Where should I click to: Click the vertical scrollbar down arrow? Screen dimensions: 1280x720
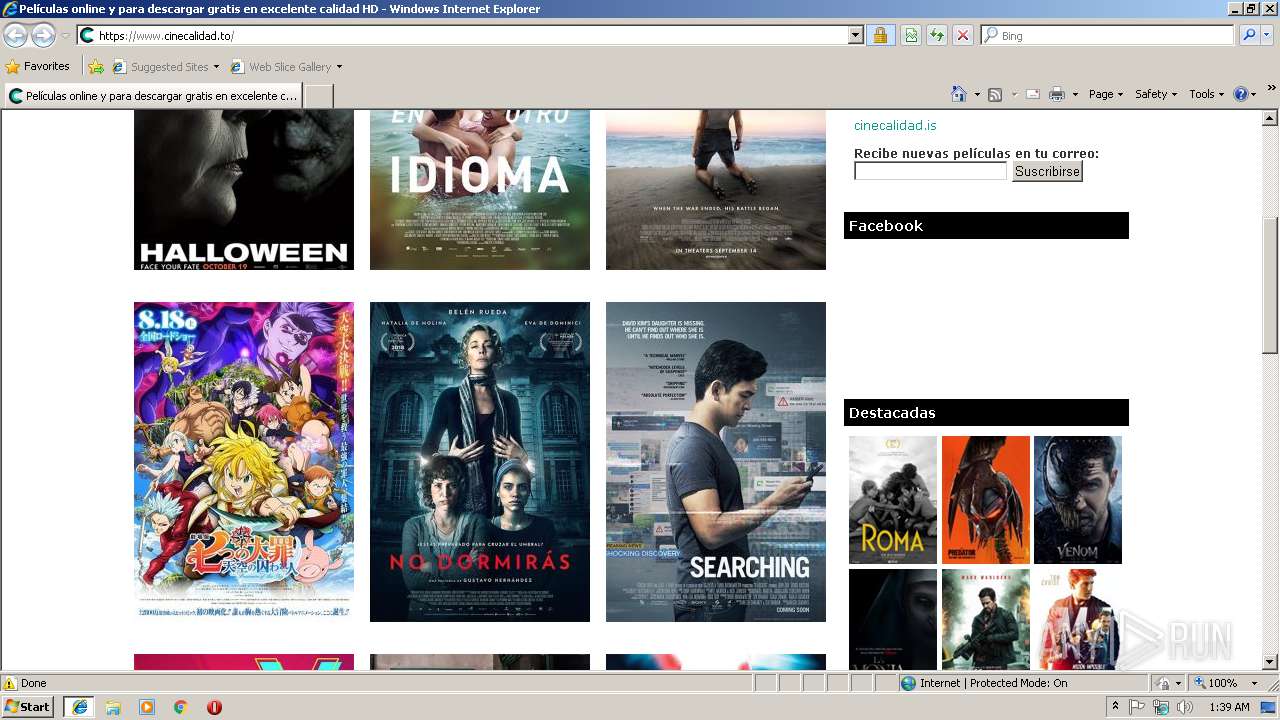pyautogui.click(x=1270, y=662)
